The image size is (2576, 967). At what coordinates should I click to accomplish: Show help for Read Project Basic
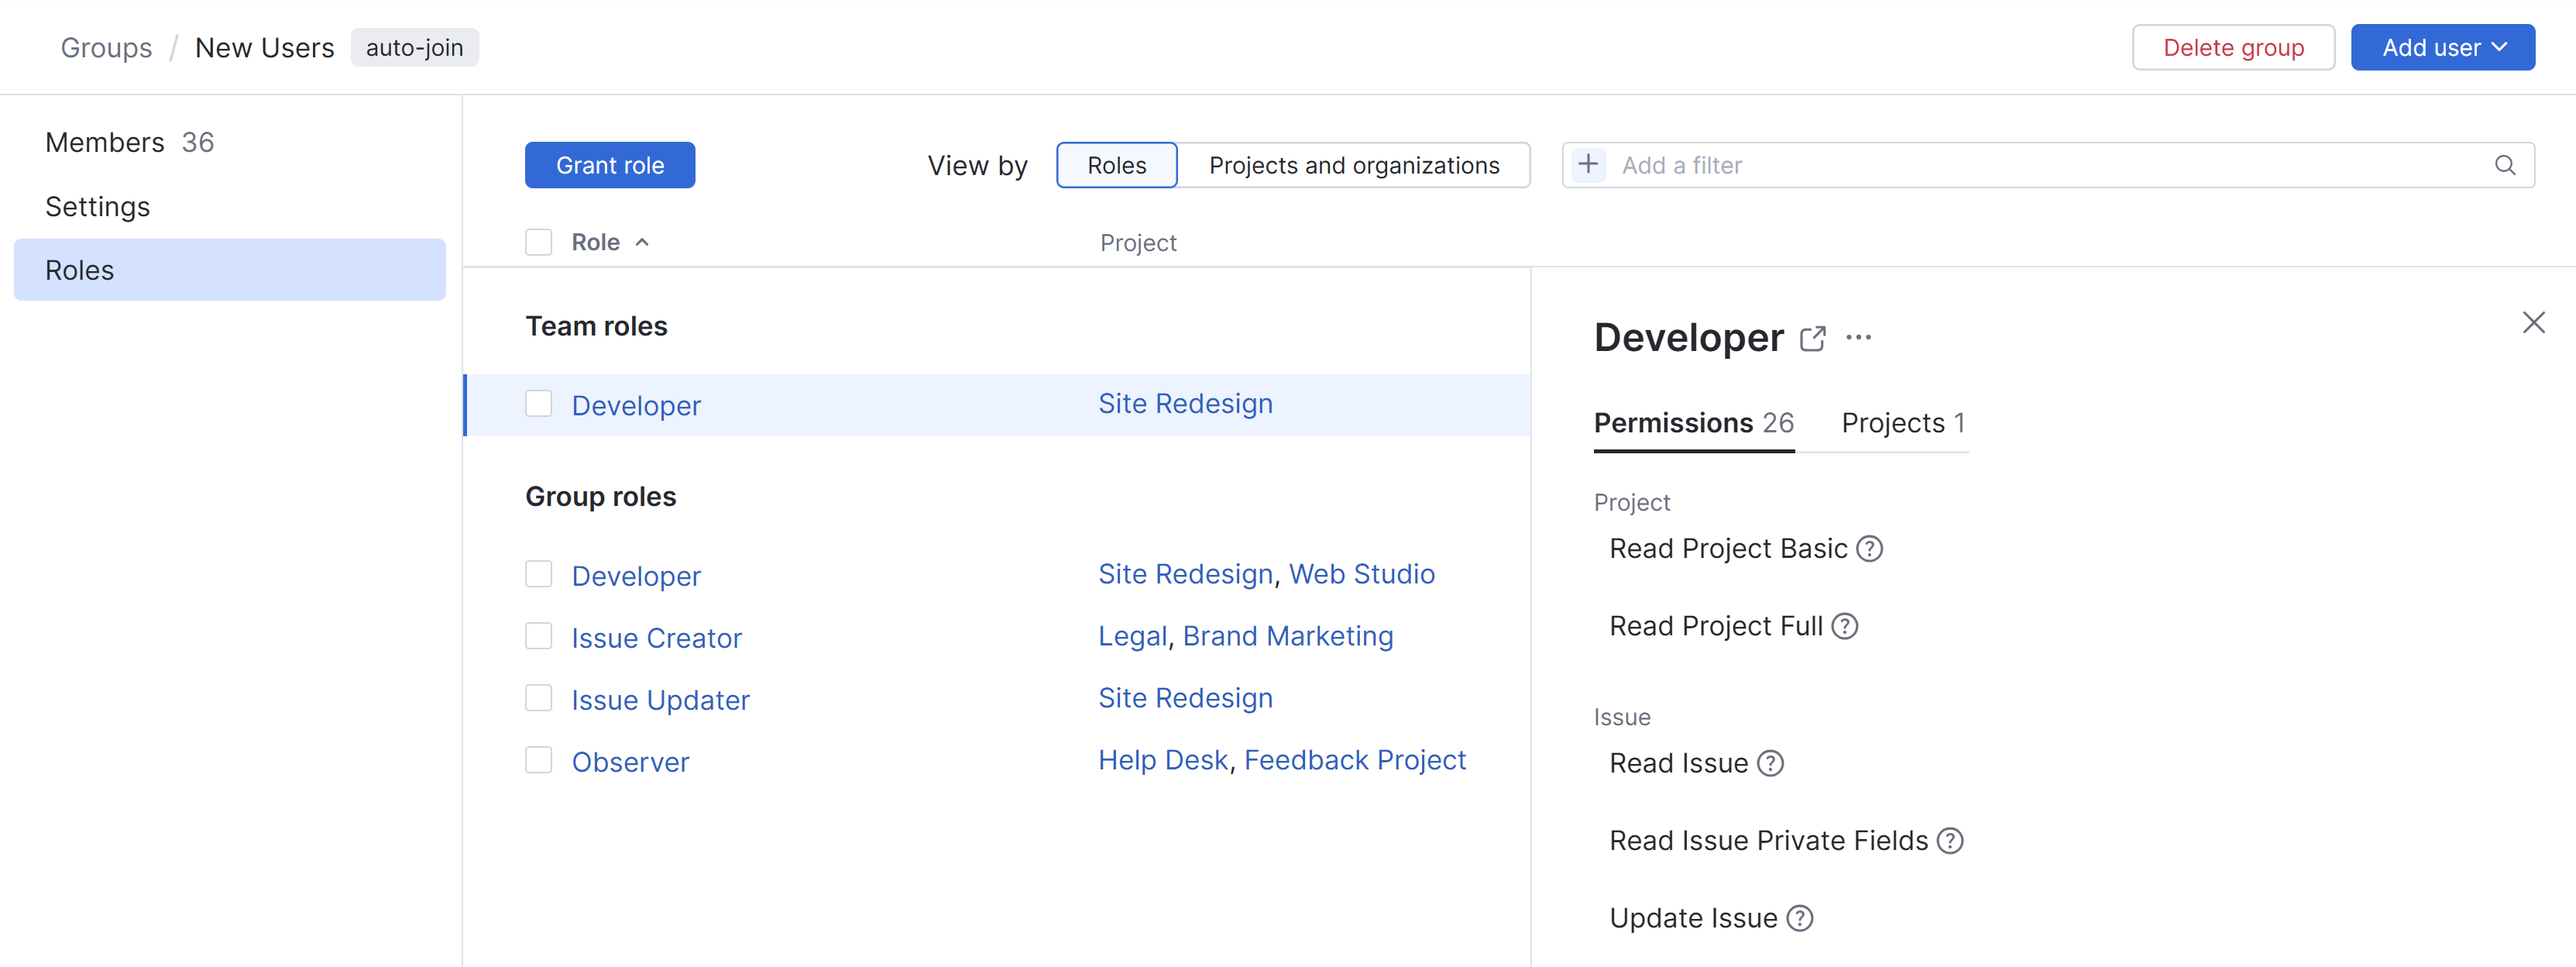[1869, 549]
